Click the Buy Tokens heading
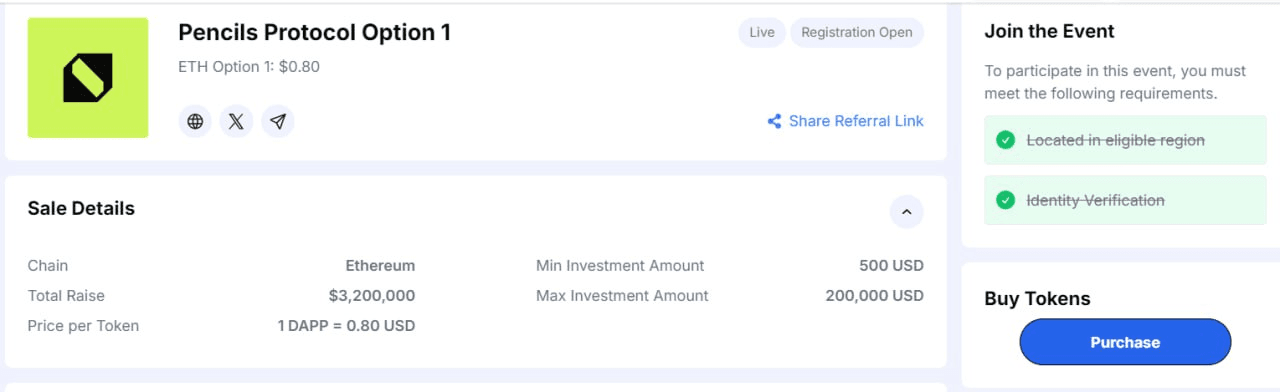This screenshot has height=392, width=1280. (1037, 298)
